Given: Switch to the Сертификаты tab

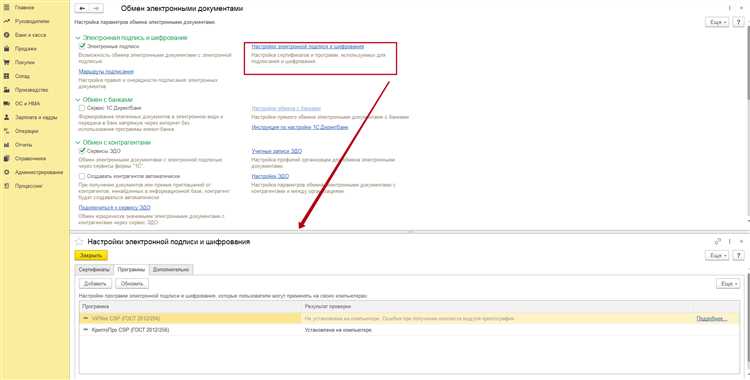Looking at the screenshot, I should pos(94,269).
